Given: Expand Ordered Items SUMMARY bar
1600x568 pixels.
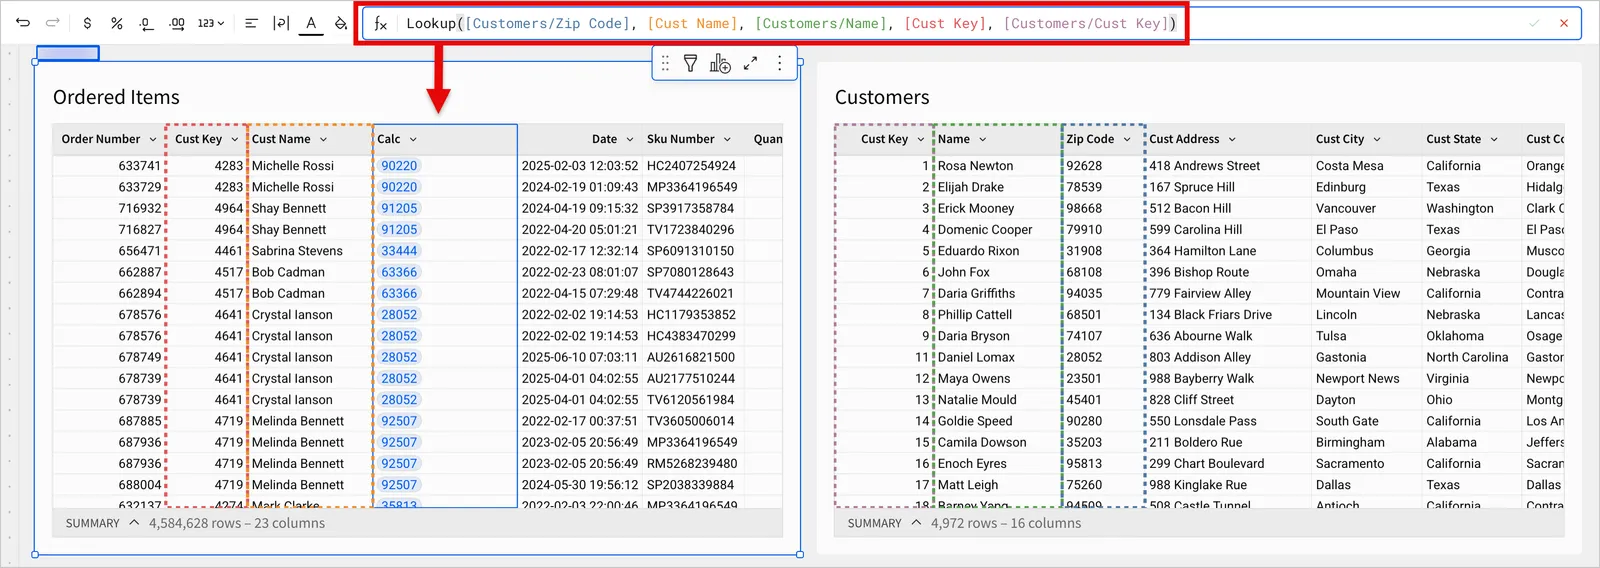Looking at the screenshot, I should pos(134,523).
